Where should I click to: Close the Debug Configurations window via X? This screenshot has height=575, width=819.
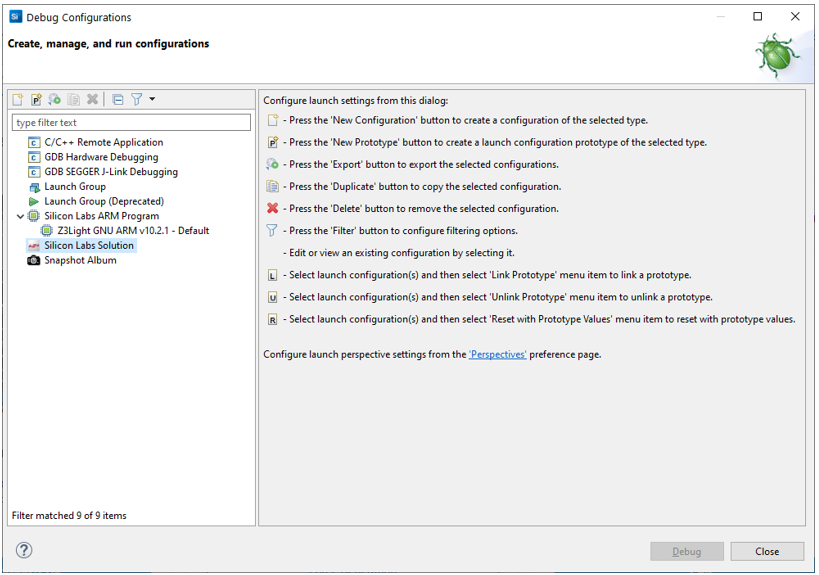[795, 17]
